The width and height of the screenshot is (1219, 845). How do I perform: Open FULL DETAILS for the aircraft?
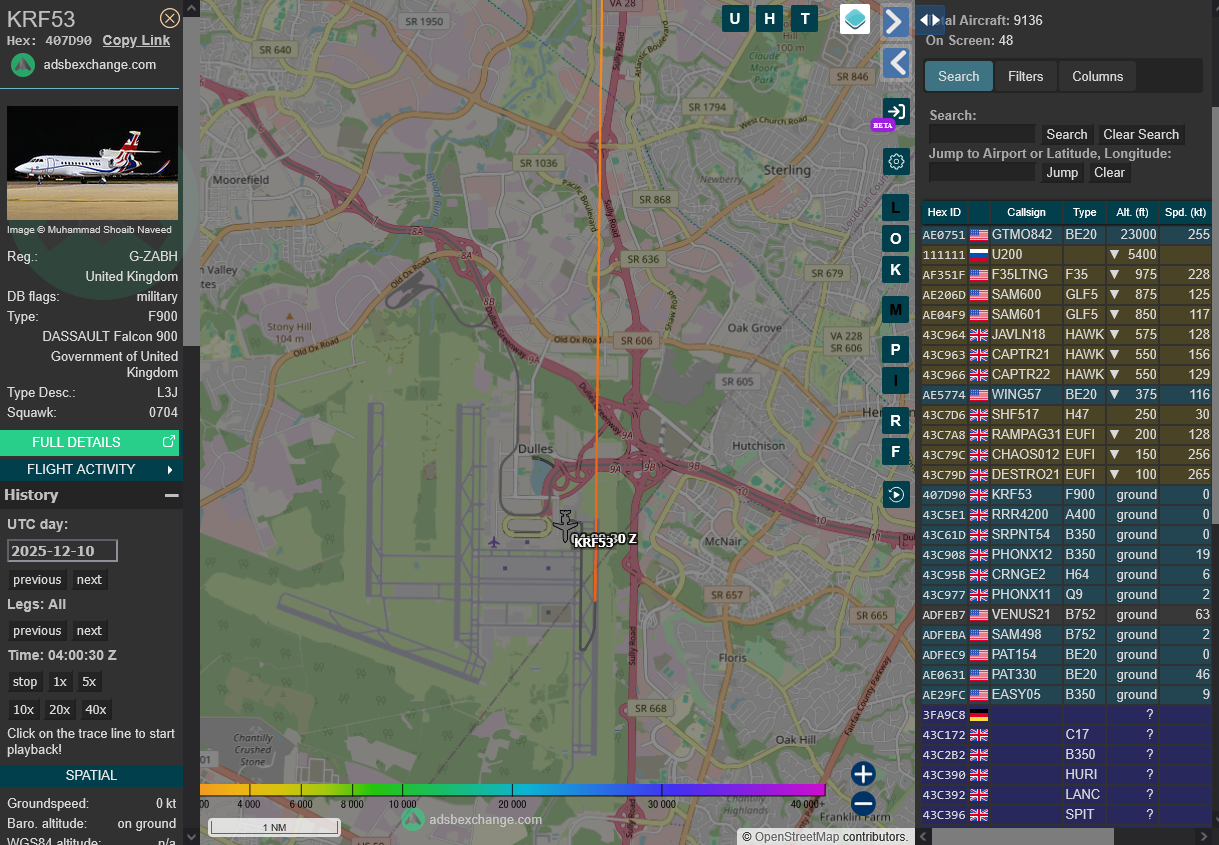(91, 442)
